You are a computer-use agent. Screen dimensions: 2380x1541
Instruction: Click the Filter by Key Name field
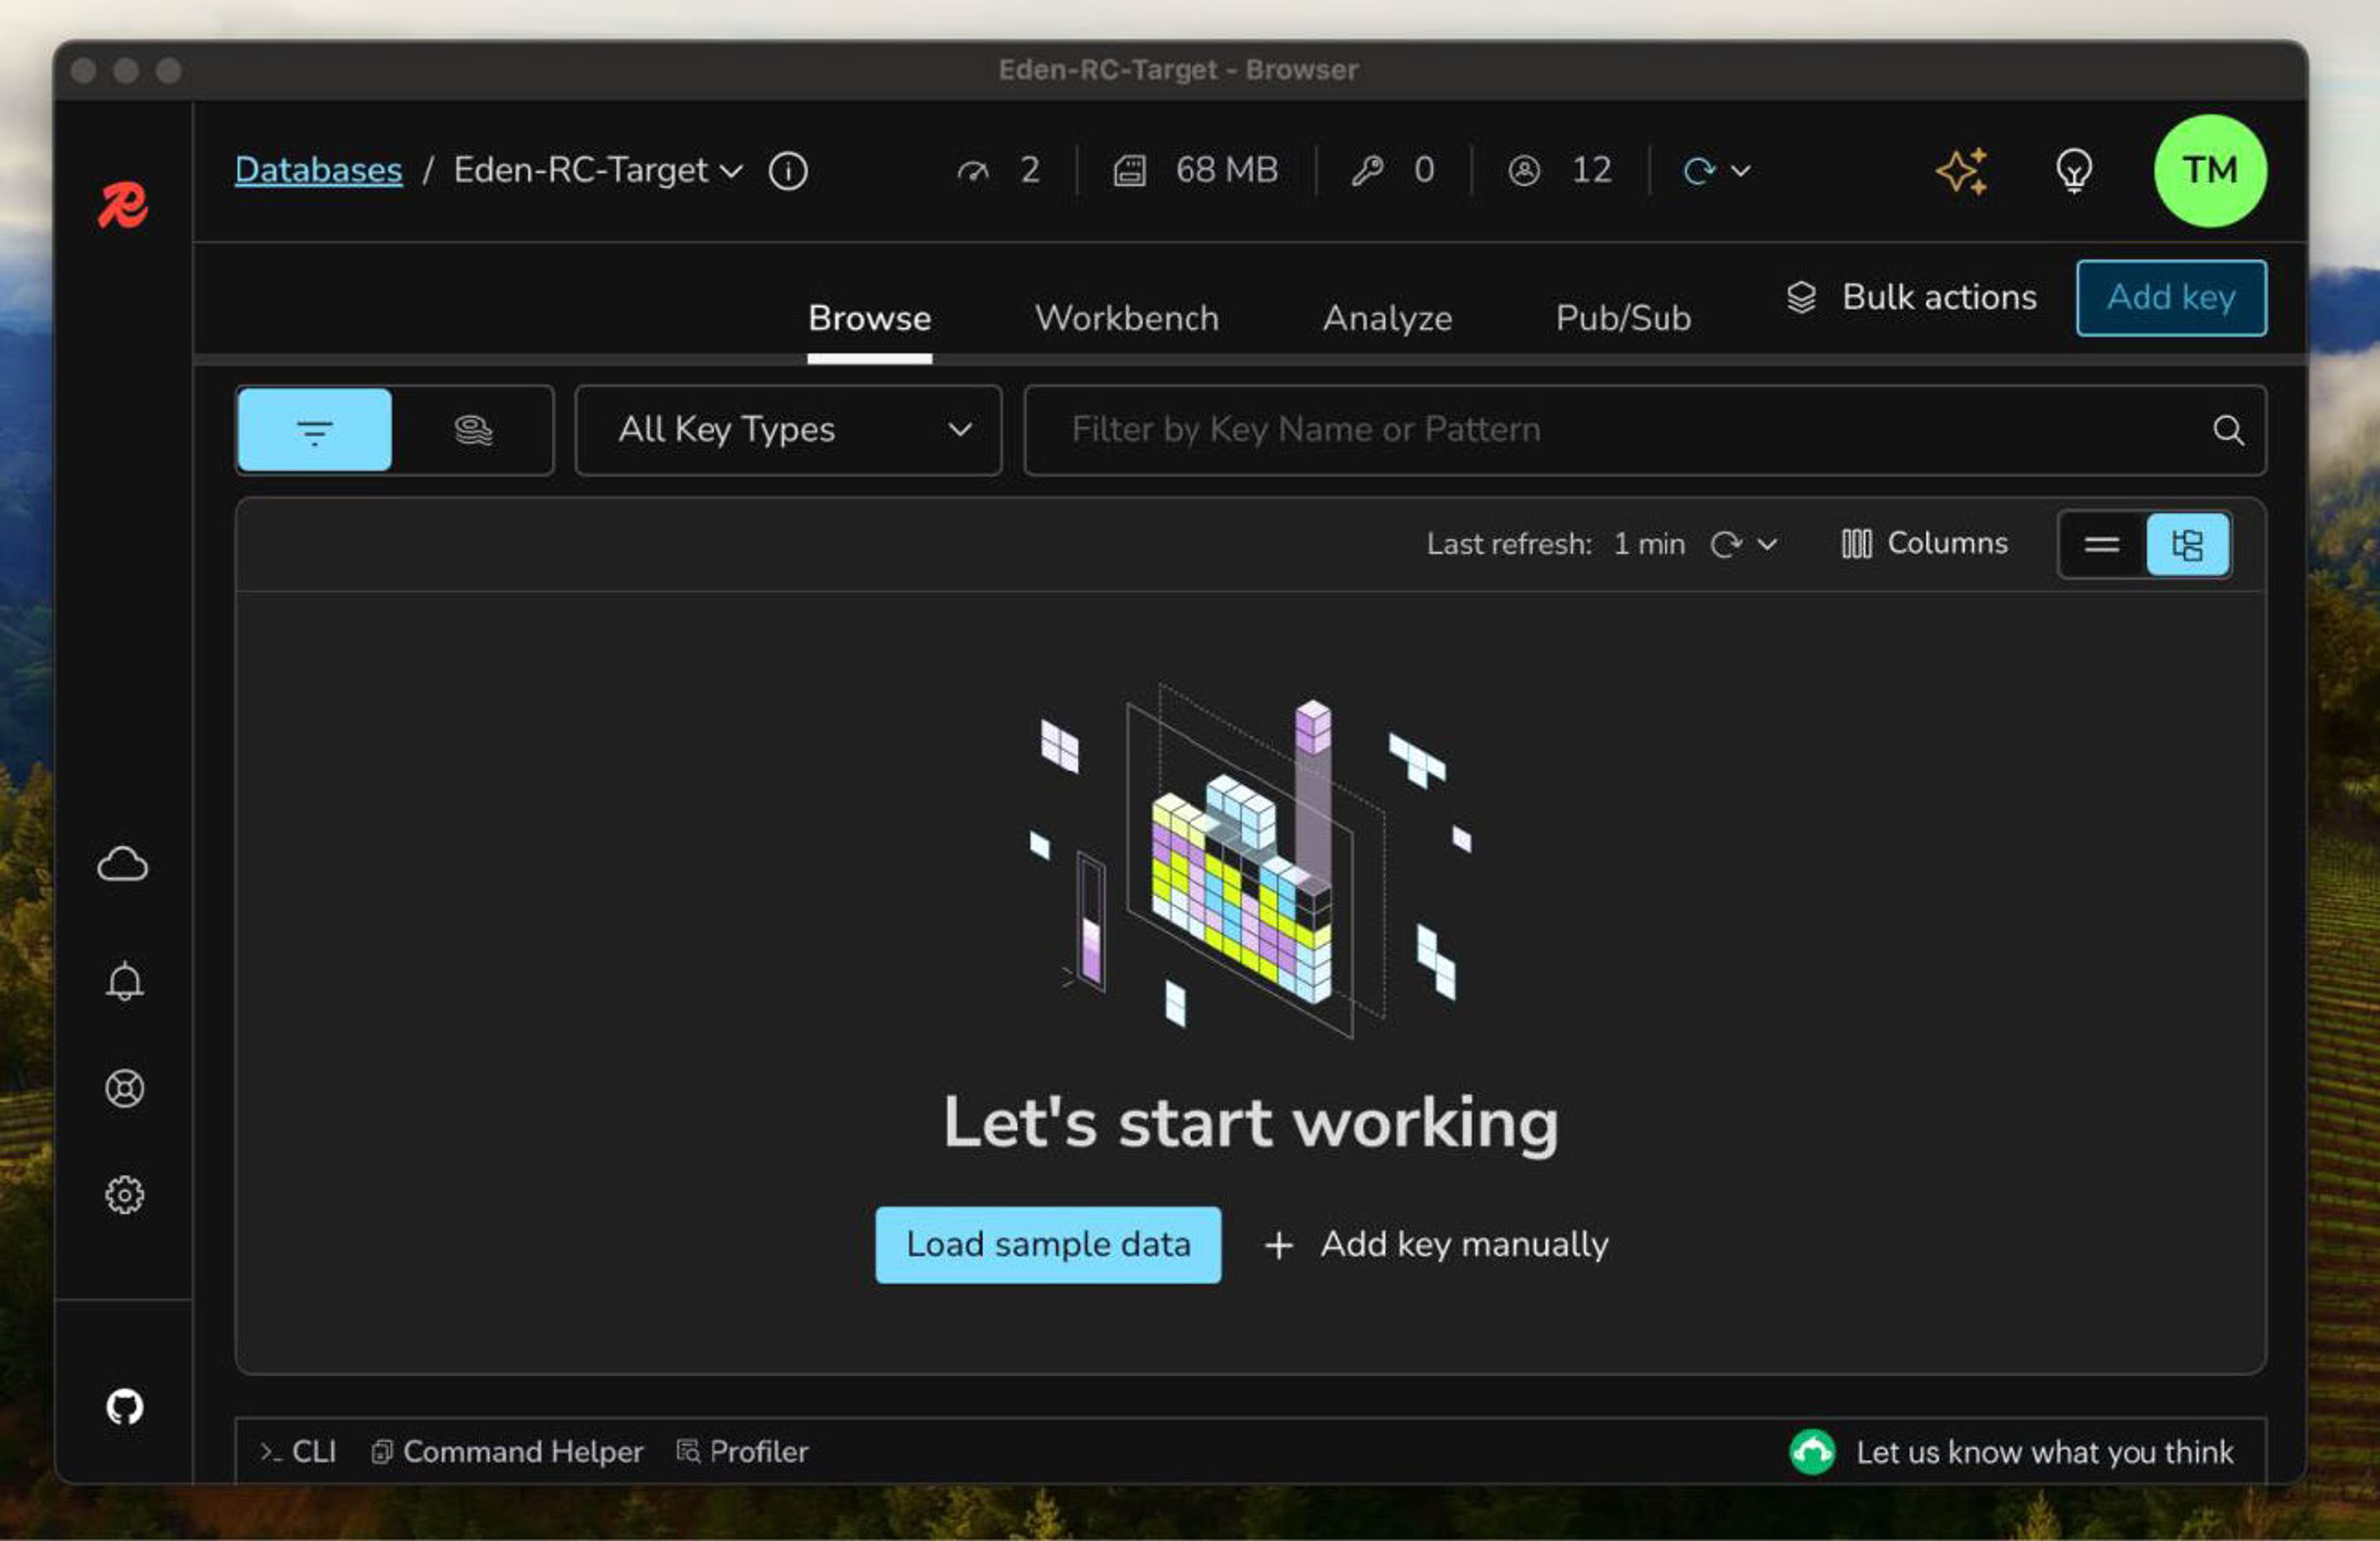1600,430
